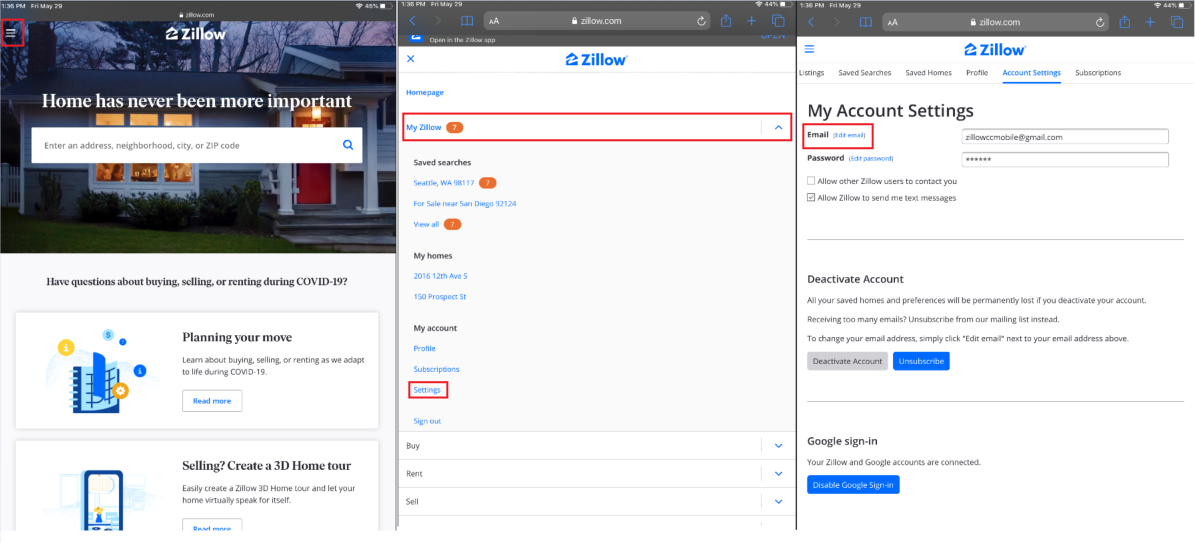Switch to the Listings tab
The image size is (1195, 543).
[811, 72]
